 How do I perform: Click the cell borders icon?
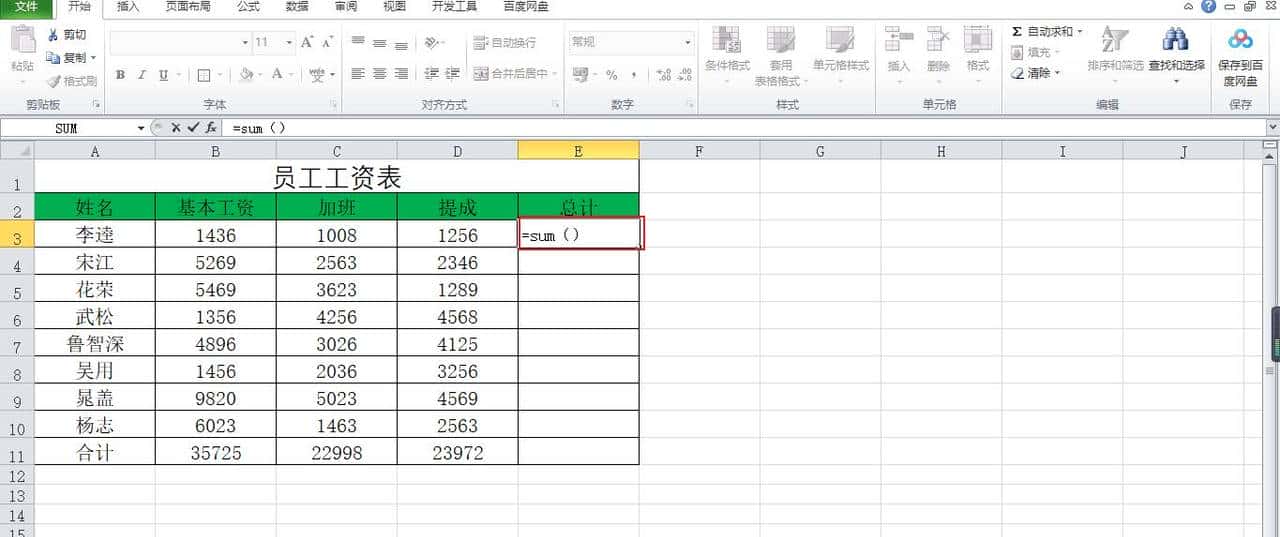(204, 75)
